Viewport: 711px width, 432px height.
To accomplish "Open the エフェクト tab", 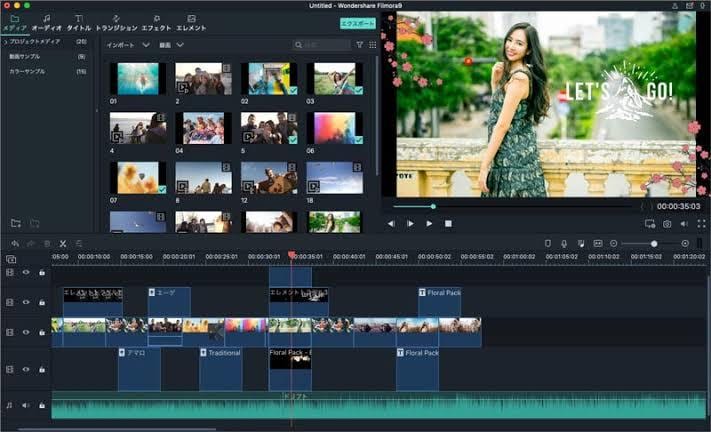I will [156, 23].
